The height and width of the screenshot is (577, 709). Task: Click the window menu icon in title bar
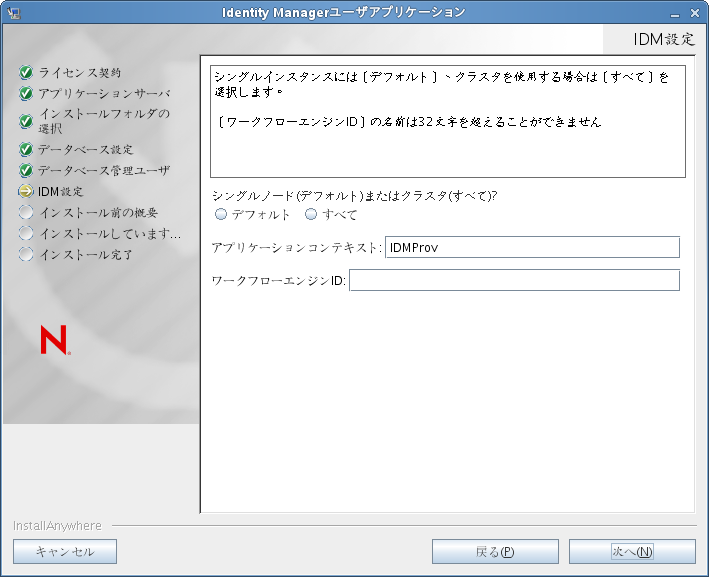[x=14, y=13]
